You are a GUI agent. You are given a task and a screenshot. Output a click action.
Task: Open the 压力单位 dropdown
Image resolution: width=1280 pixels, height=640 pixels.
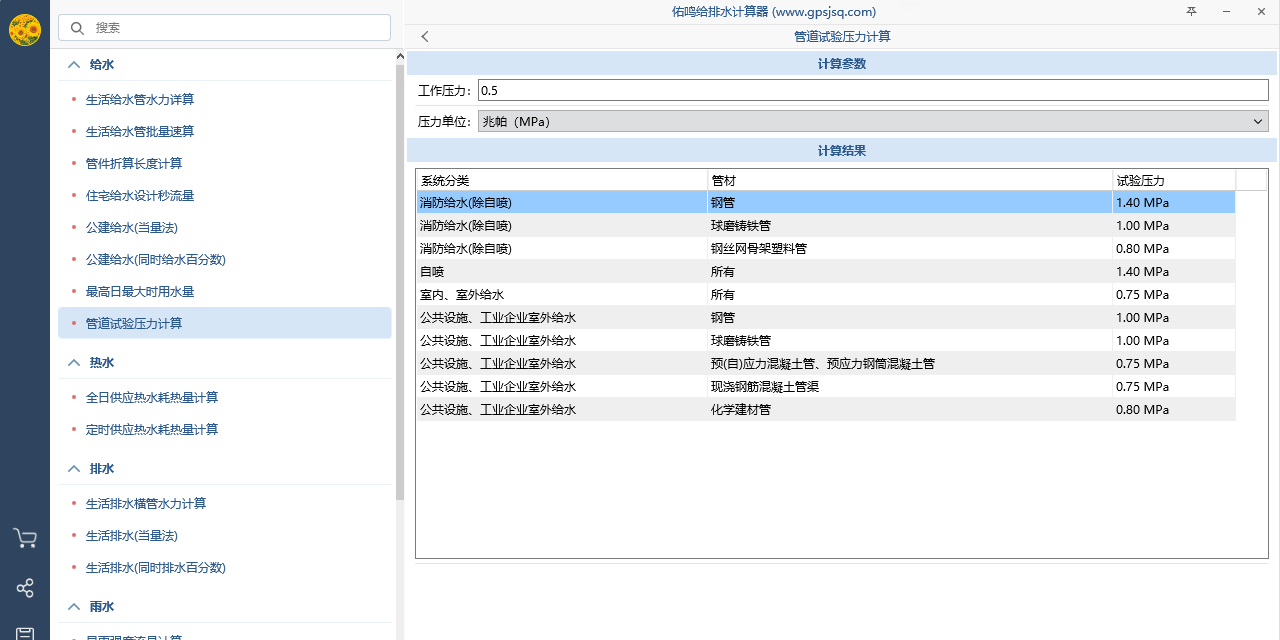[872, 121]
